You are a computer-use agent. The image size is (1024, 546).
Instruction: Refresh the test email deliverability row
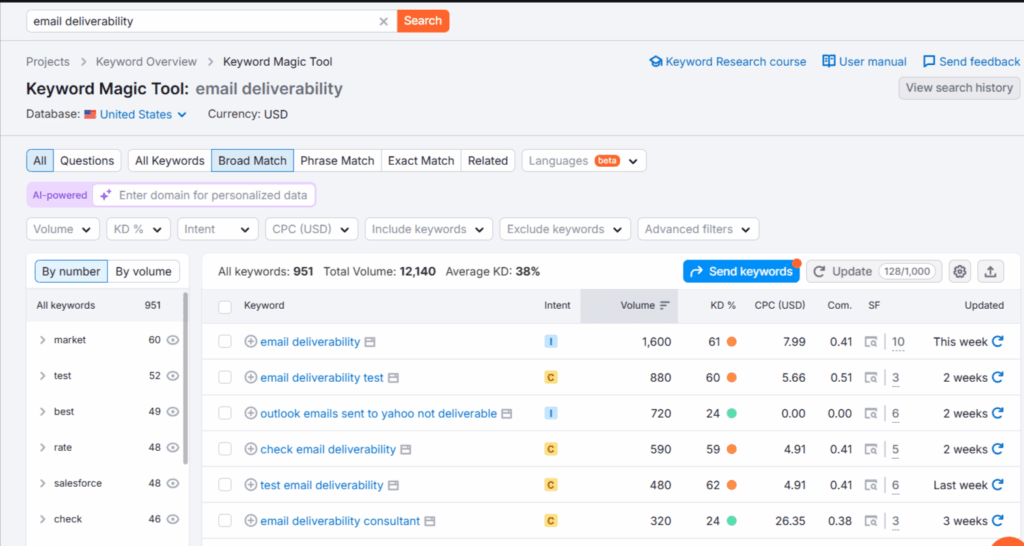(x=997, y=485)
